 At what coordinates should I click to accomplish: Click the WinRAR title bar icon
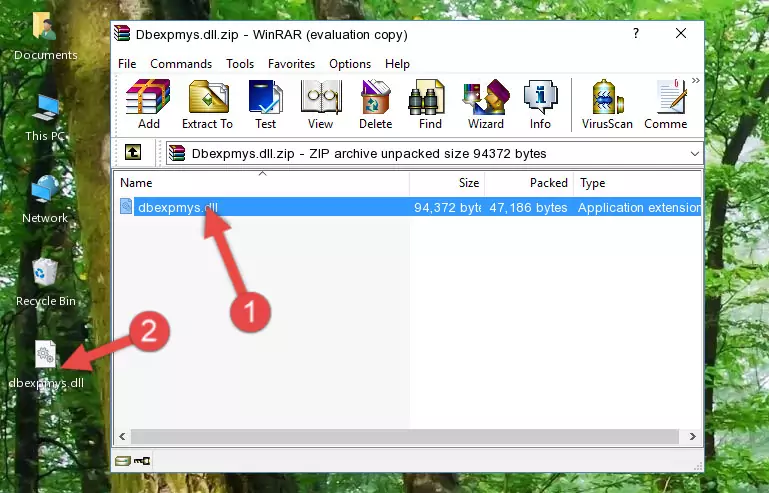click(x=122, y=34)
